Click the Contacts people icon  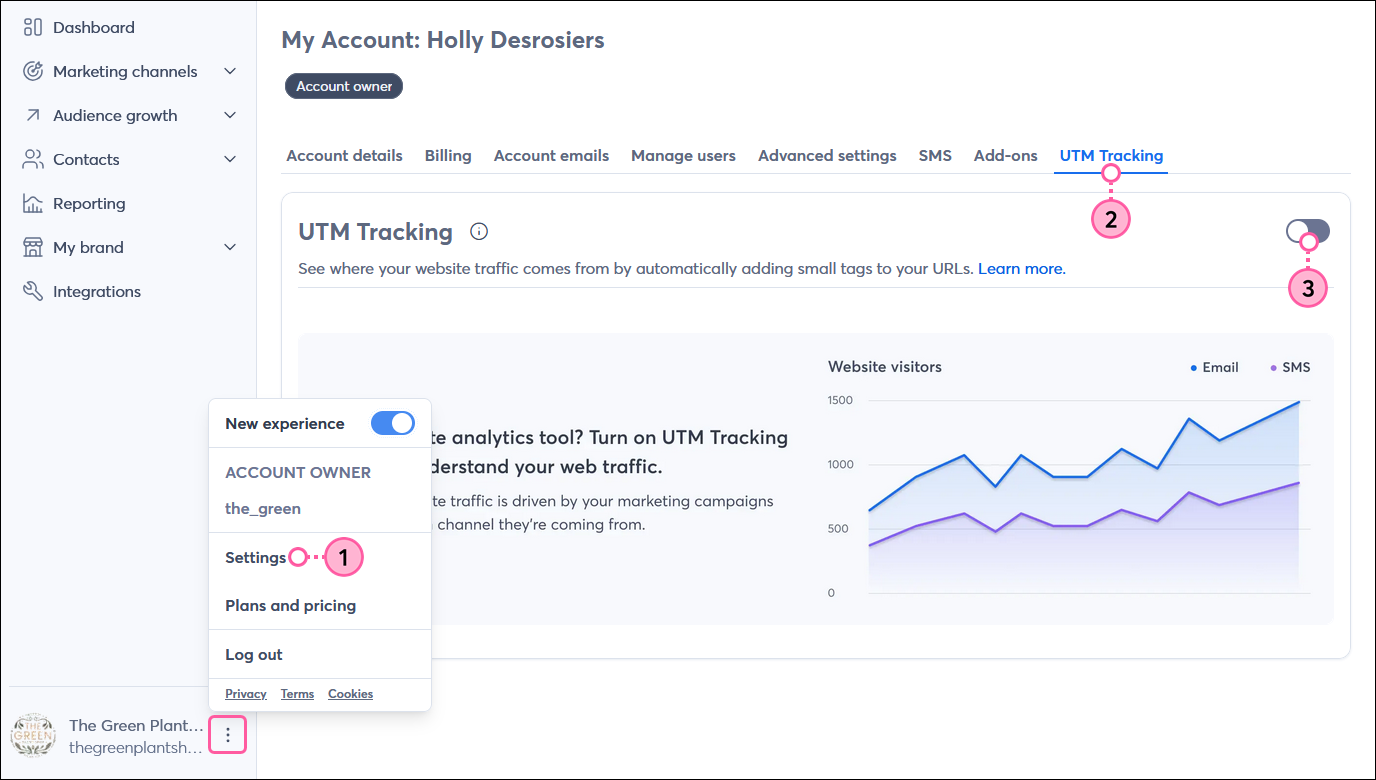[33, 159]
